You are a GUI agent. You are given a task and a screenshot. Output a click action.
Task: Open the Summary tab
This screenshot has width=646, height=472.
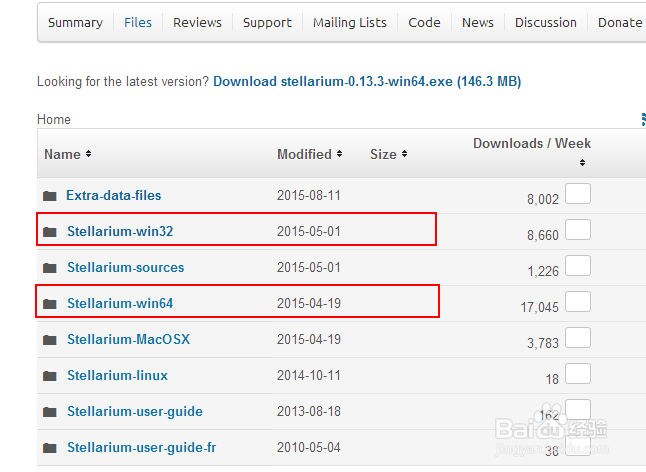(x=75, y=23)
